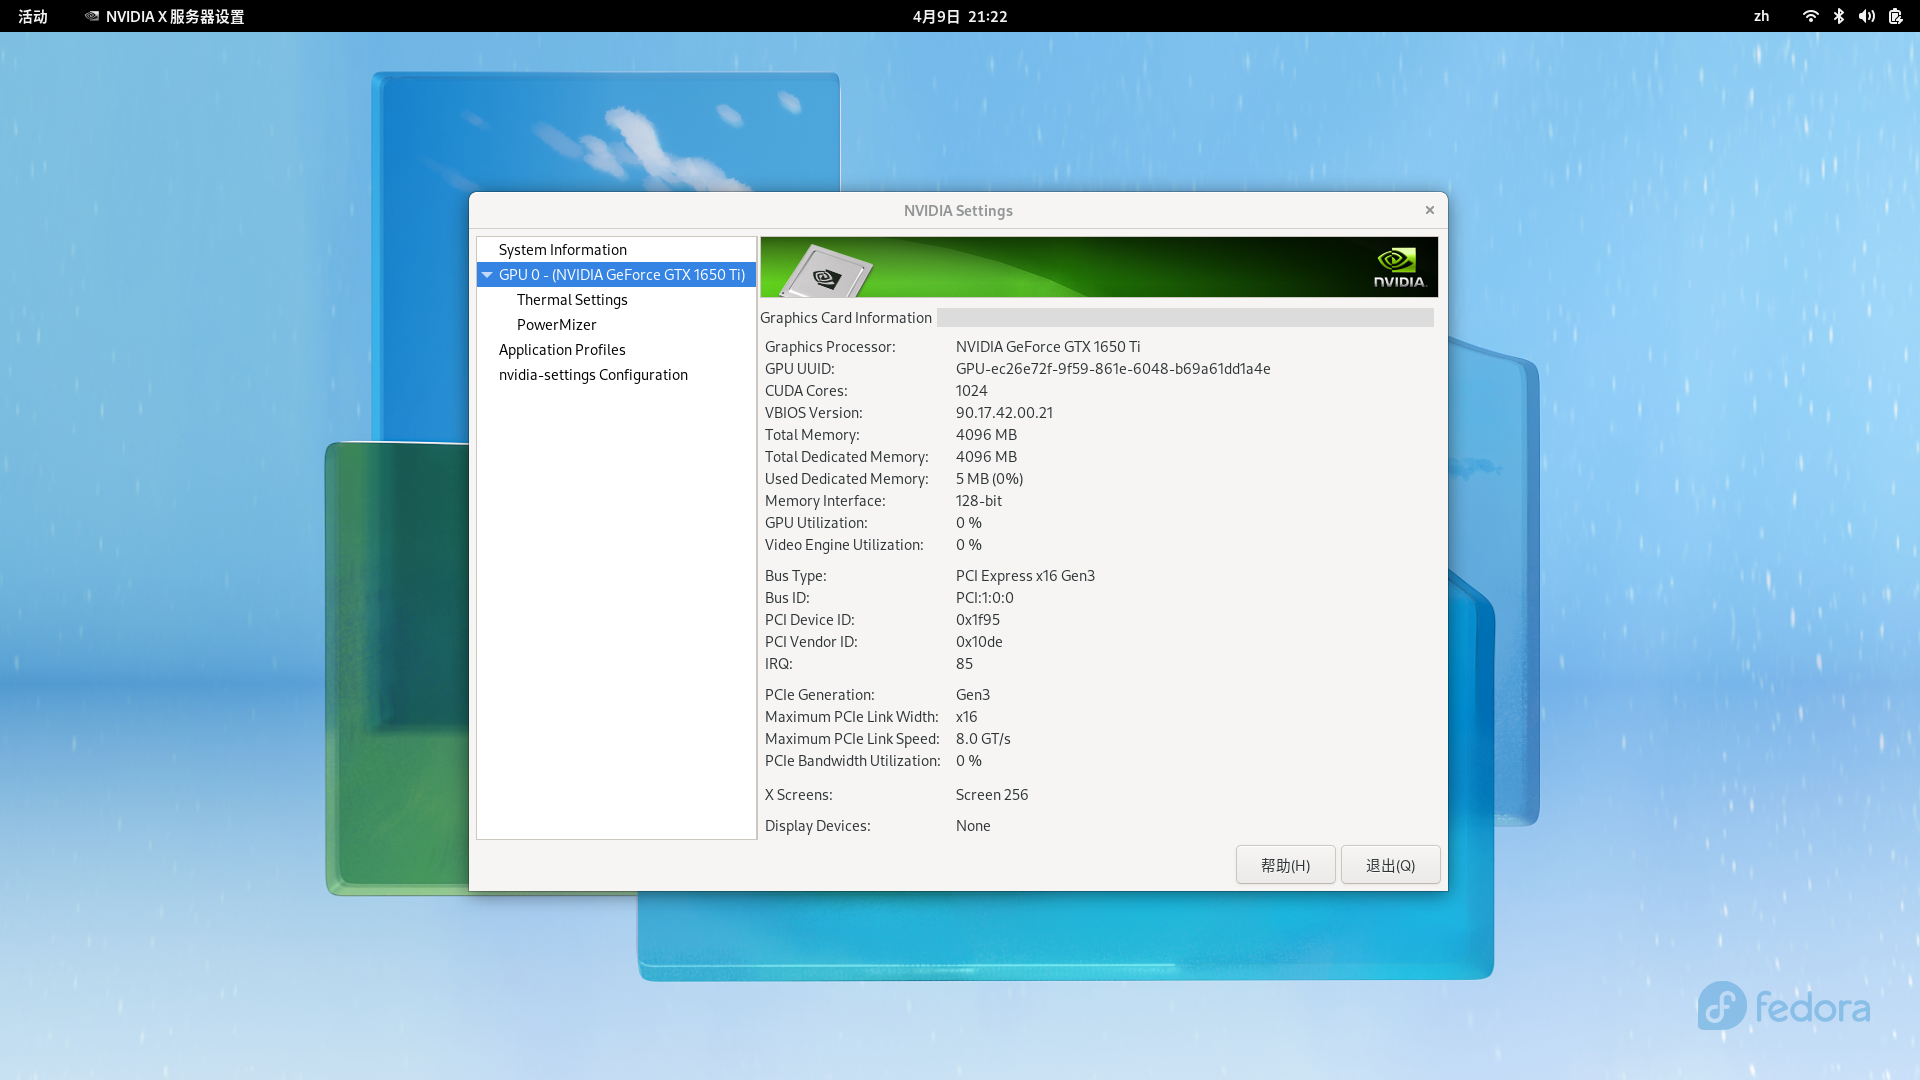Open Thermal Settings page
The width and height of the screenshot is (1920, 1080).
(x=572, y=300)
